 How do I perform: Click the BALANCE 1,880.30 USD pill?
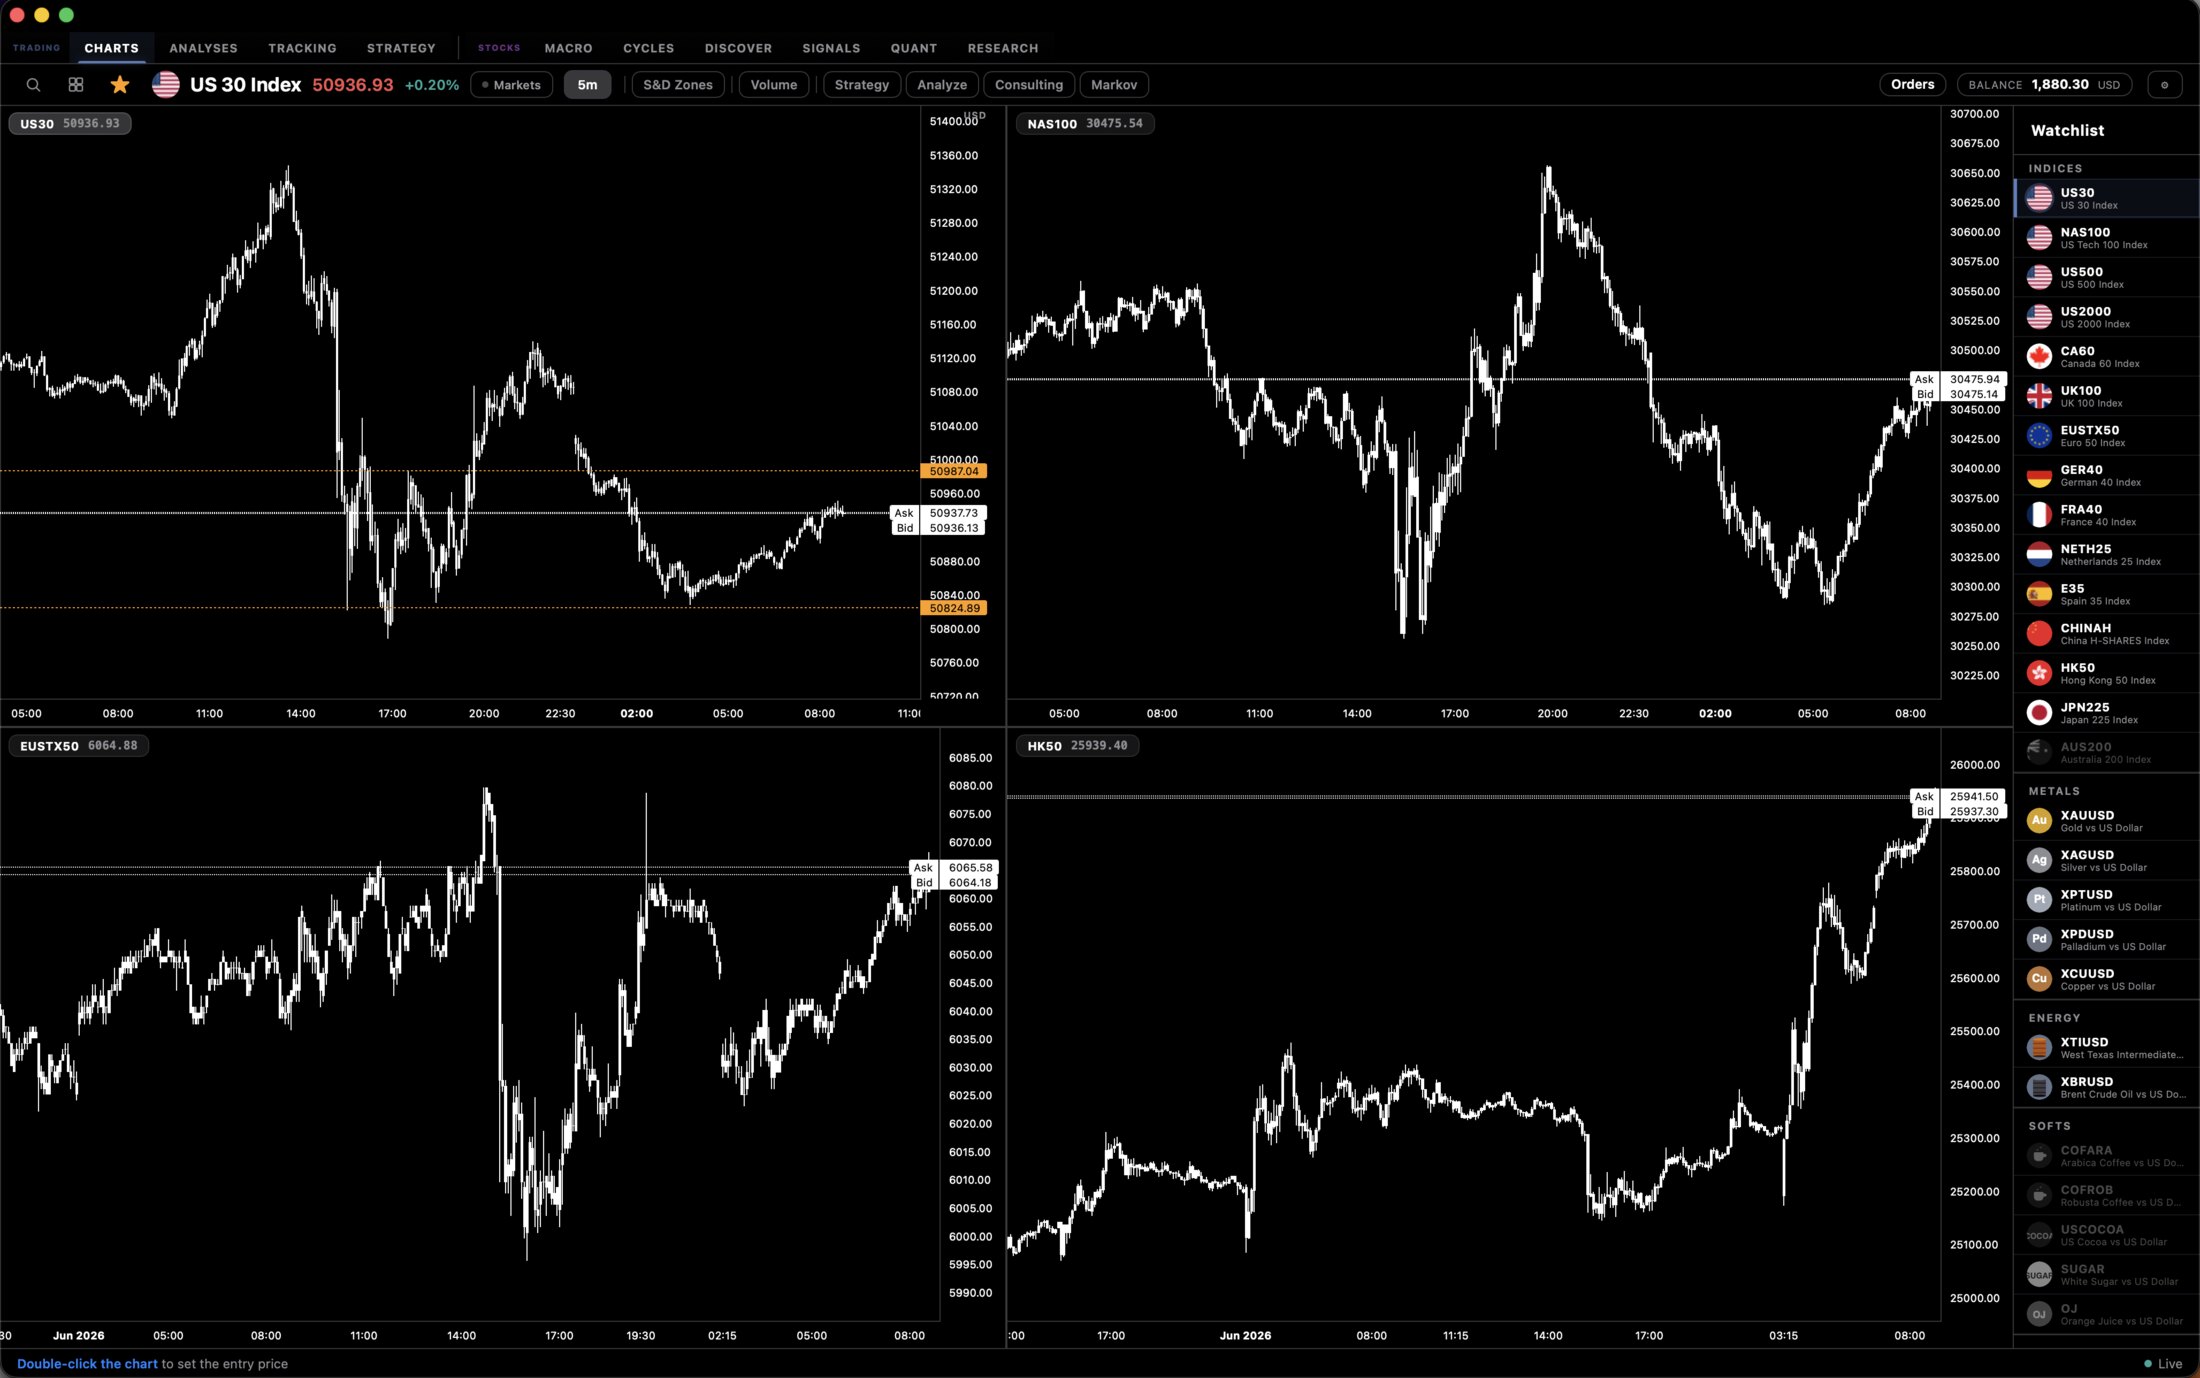tap(2044, 85)
